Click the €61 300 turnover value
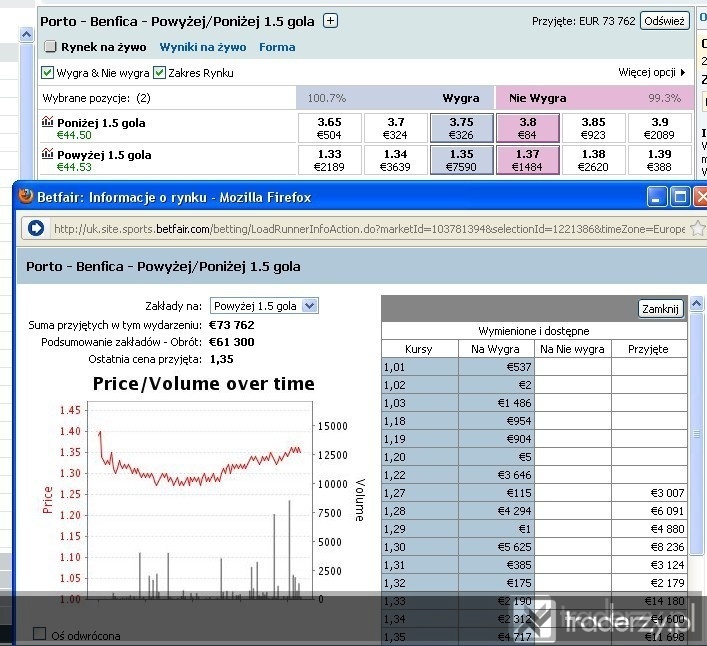707x646 pixels. pyautogui.click(x=232, y=342)
